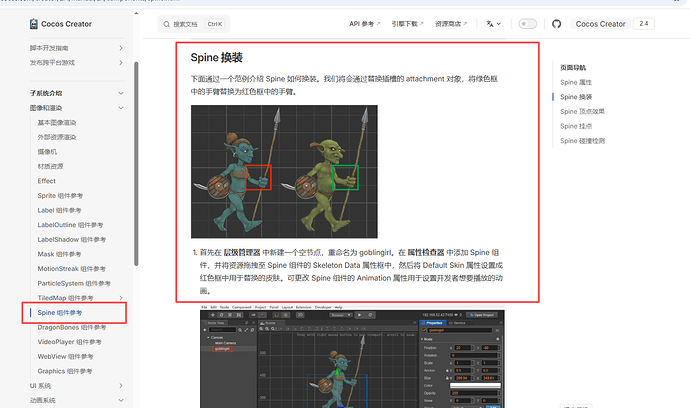Click the 页面导航 heading text
690x408 pixels.
573,68
